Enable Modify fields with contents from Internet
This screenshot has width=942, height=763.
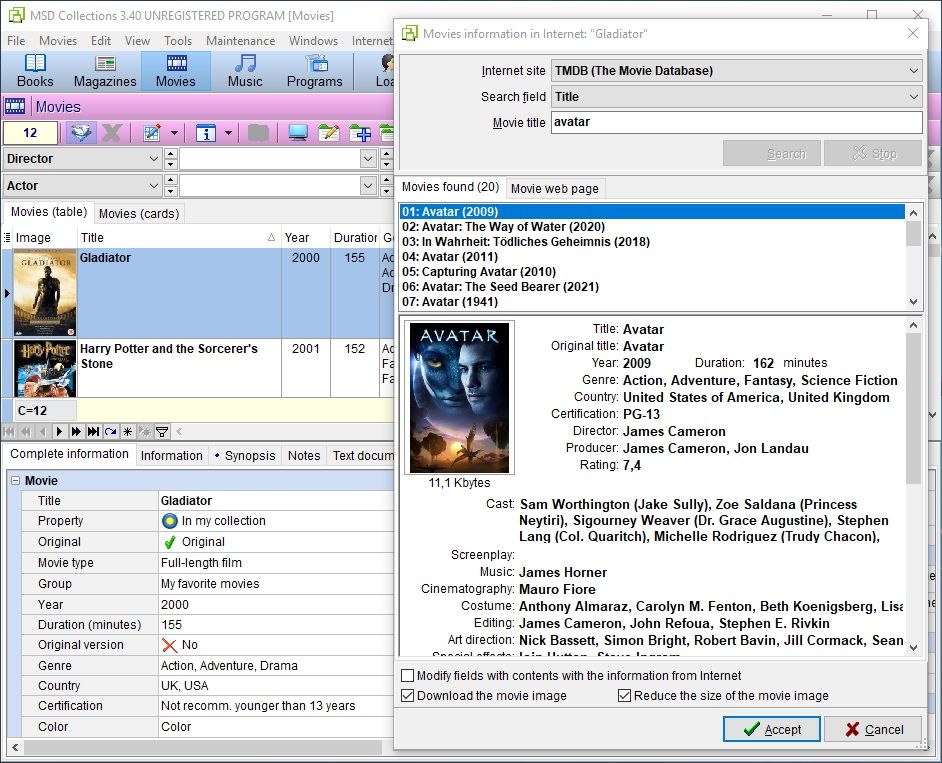pyautogui.click(x=407, y=676)
